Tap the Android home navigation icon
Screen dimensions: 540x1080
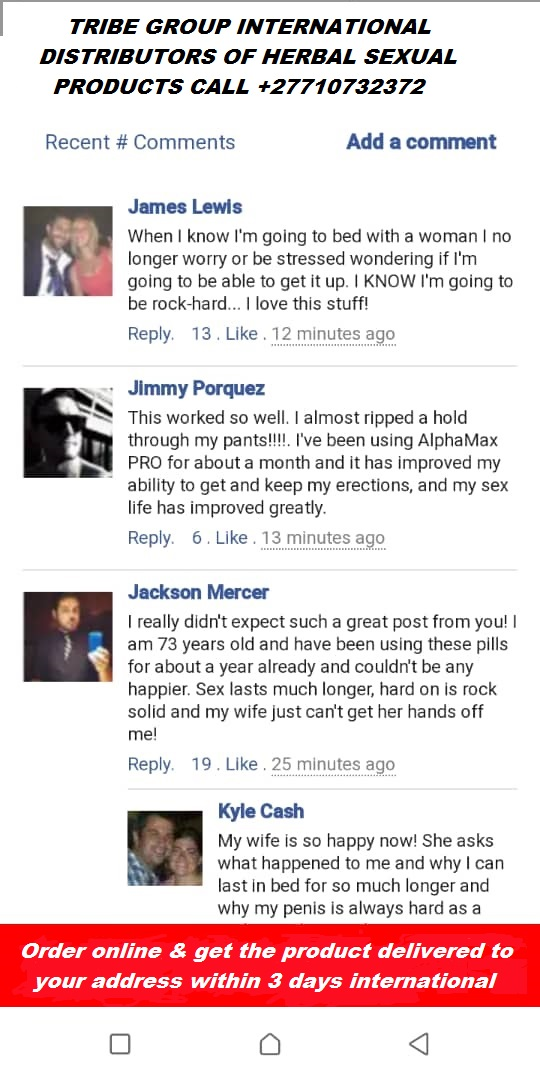click(270, 1043)
